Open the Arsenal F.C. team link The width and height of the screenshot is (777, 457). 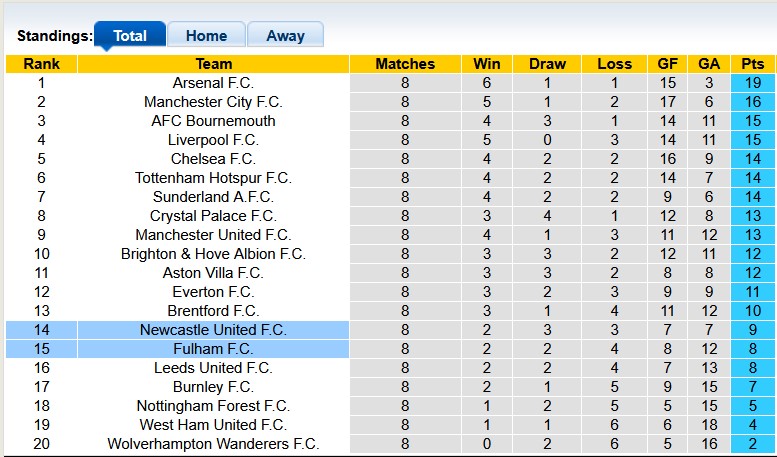click(213, 83)
